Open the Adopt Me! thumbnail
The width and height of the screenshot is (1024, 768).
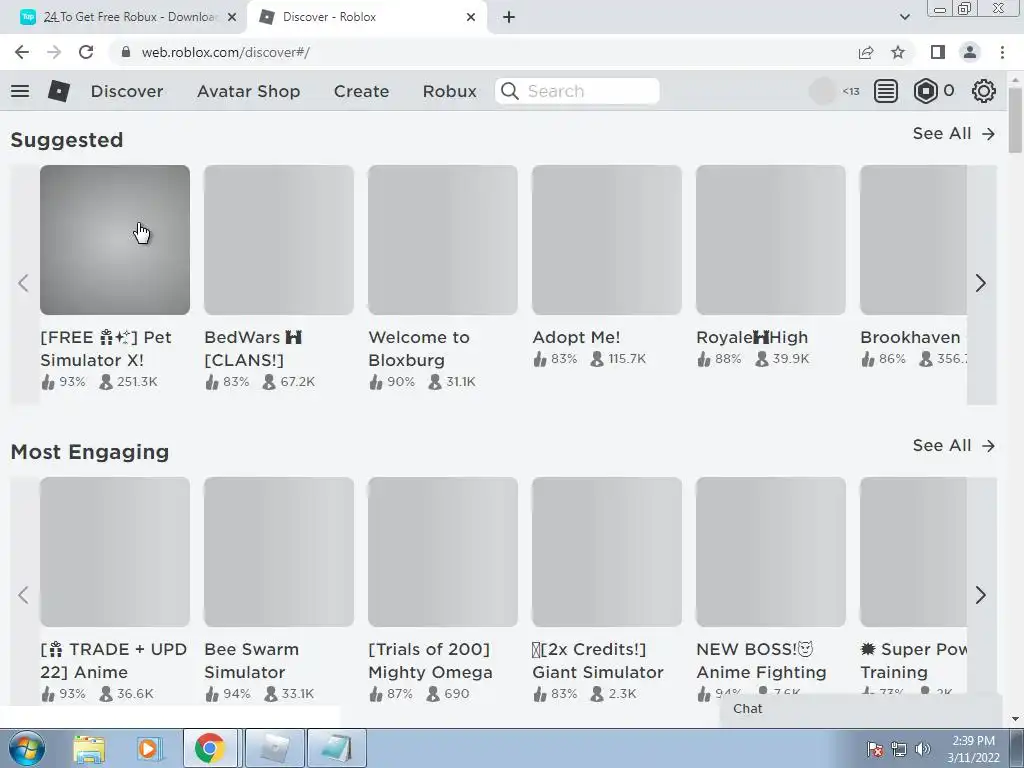pos(607,240)
